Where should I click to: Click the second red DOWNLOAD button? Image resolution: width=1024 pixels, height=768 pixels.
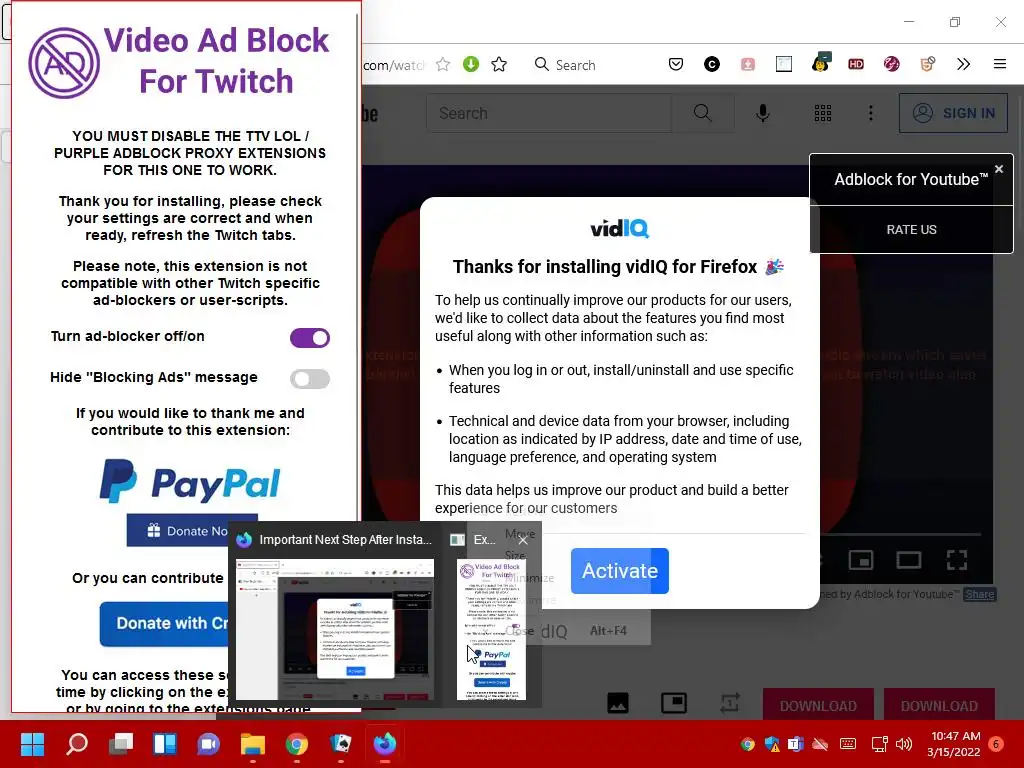coord(939,705)
